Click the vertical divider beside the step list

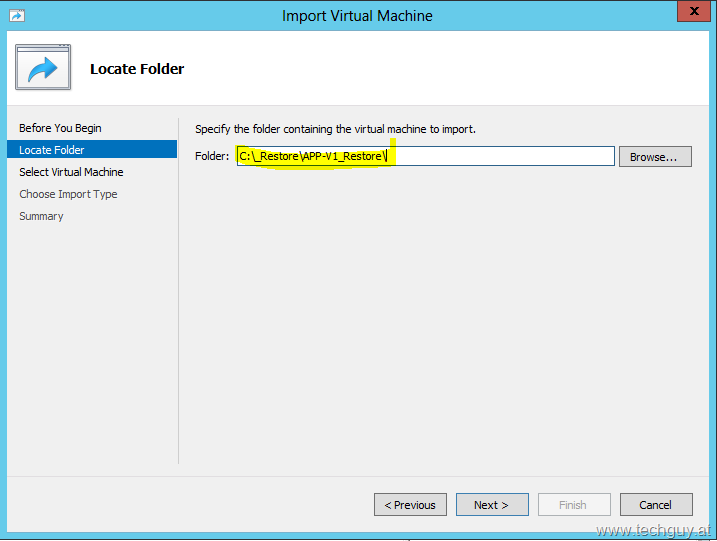coord(178,290)
